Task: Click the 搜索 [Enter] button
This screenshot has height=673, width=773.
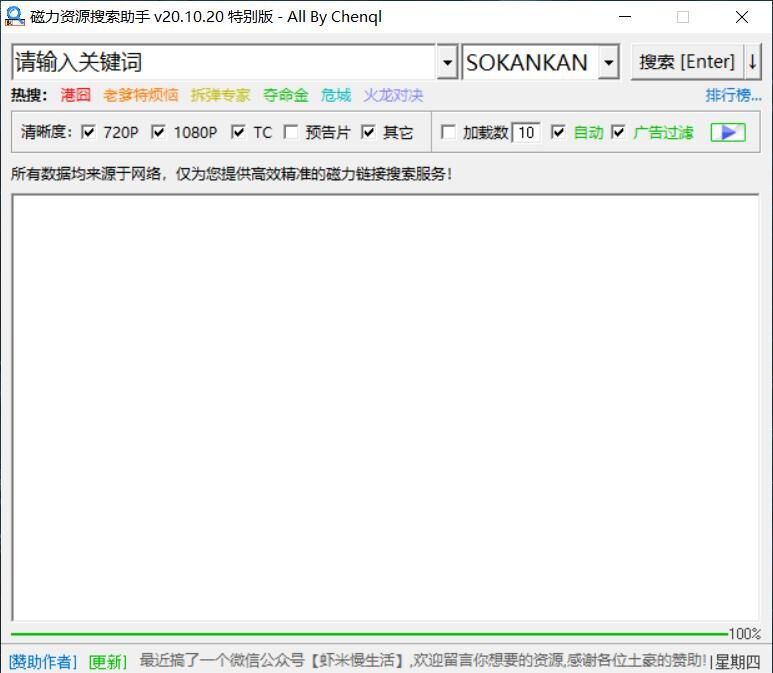Action: click(686, 62)
